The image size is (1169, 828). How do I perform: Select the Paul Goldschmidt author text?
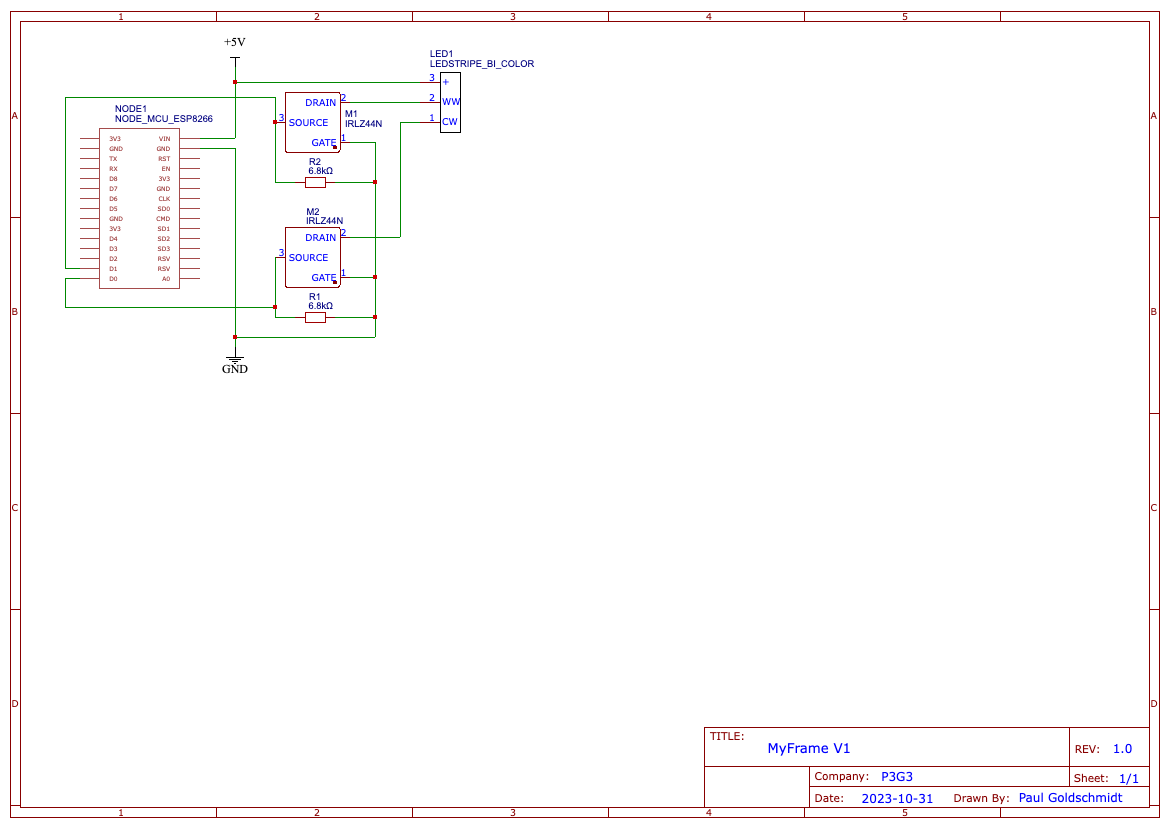click(1069, 798)
